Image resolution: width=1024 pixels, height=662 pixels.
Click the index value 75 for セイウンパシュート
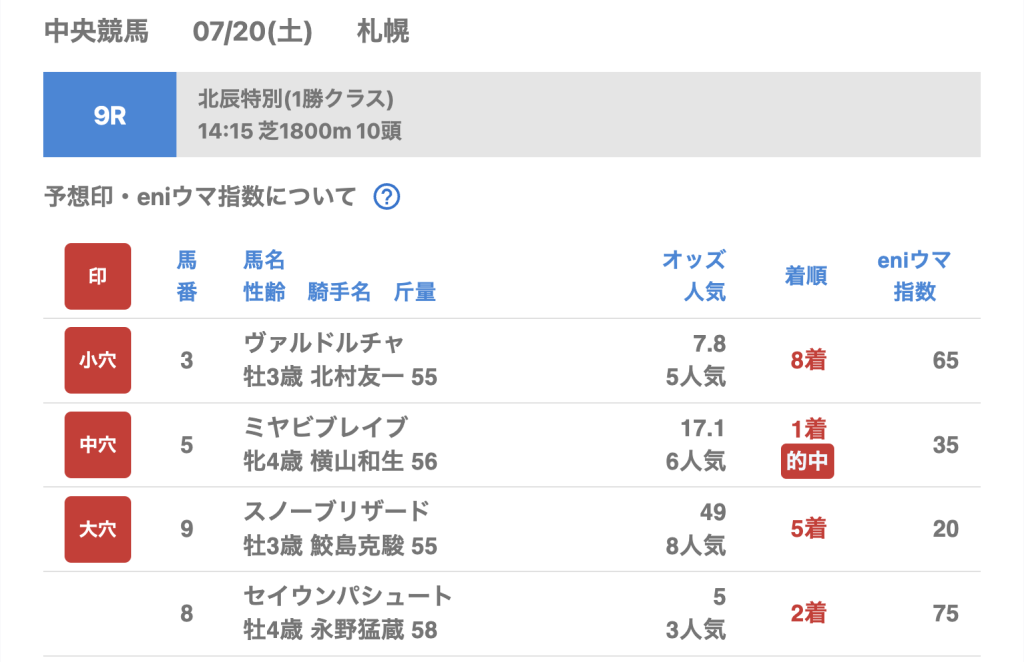pos(945,614)
